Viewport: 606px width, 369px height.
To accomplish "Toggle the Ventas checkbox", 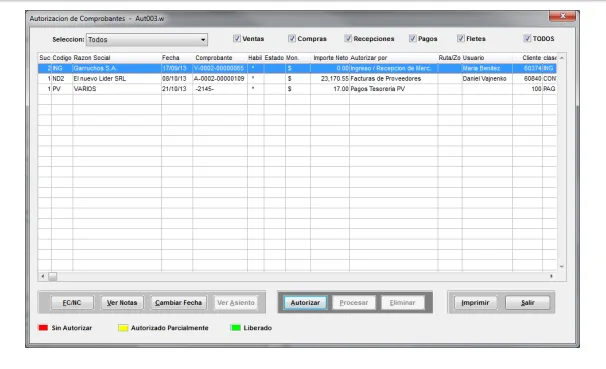I will [237, 38].
